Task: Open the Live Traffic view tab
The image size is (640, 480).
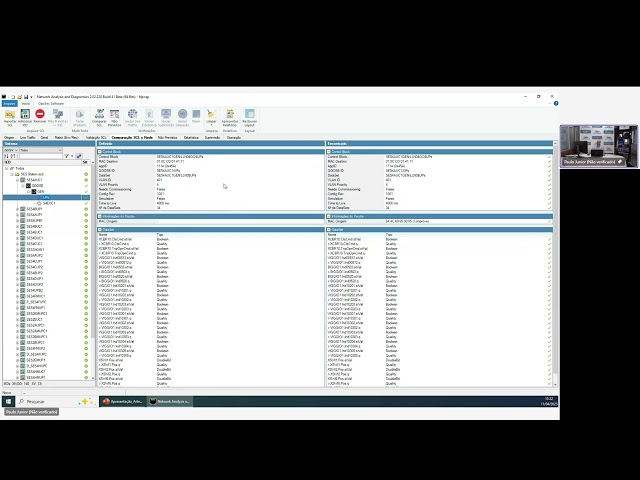Action: click(28, 138)
